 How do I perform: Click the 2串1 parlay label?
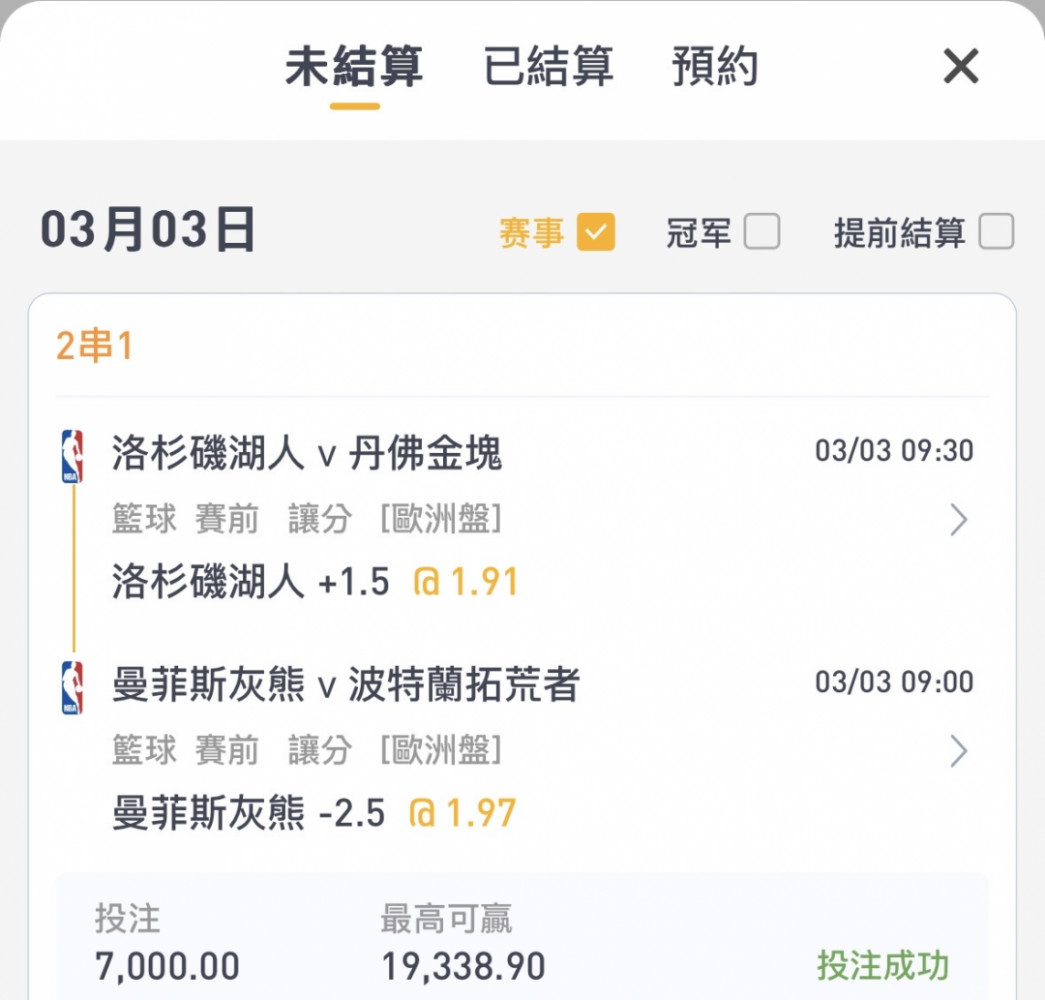[95, 346]
